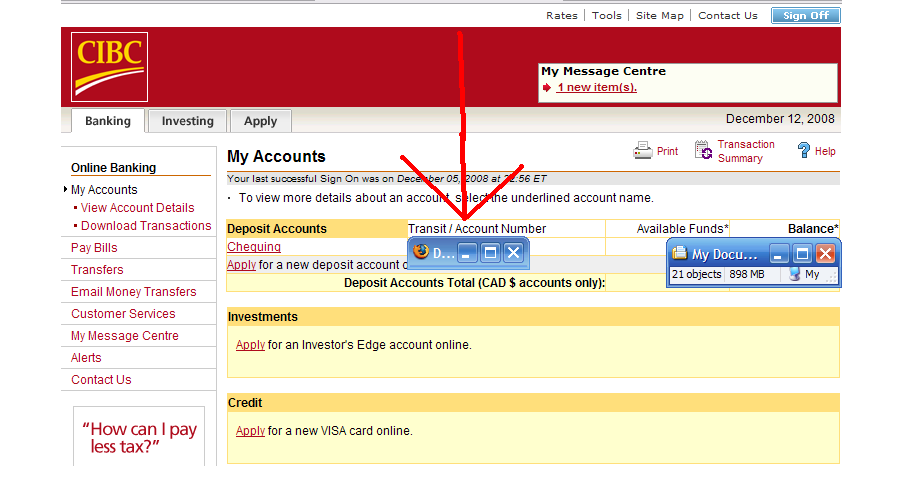
Task: Maximize the small Firefox window
Action: pos(491,253)
